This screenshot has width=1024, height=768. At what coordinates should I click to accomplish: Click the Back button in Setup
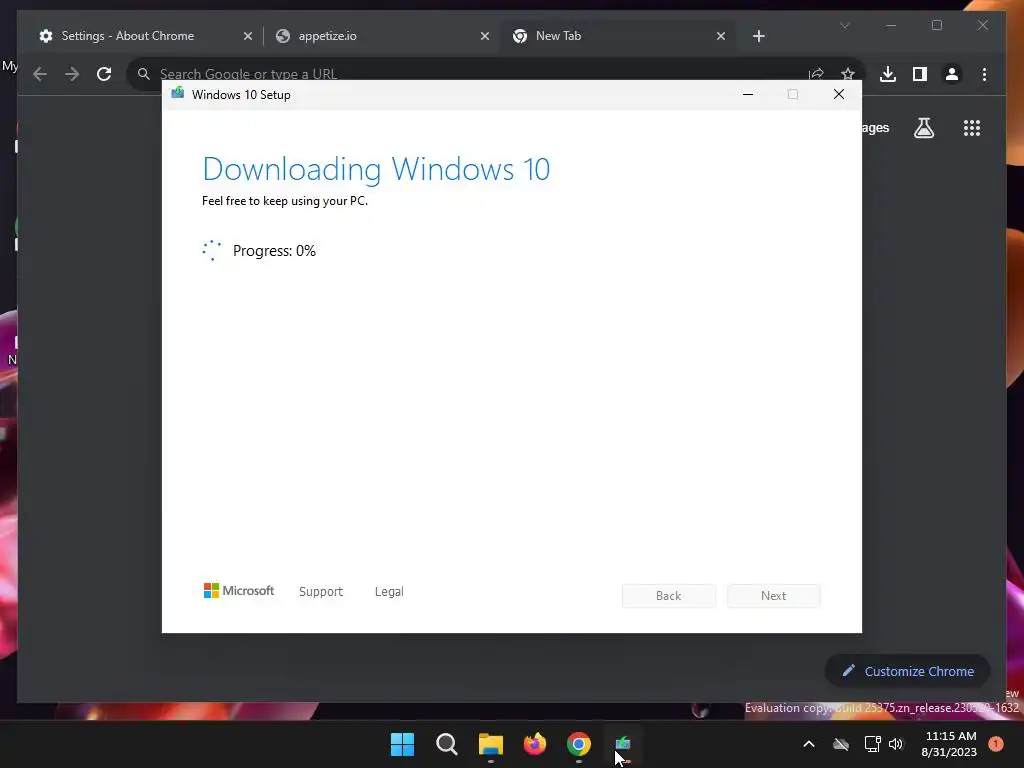pyautogui.click(x=668, y=596)
